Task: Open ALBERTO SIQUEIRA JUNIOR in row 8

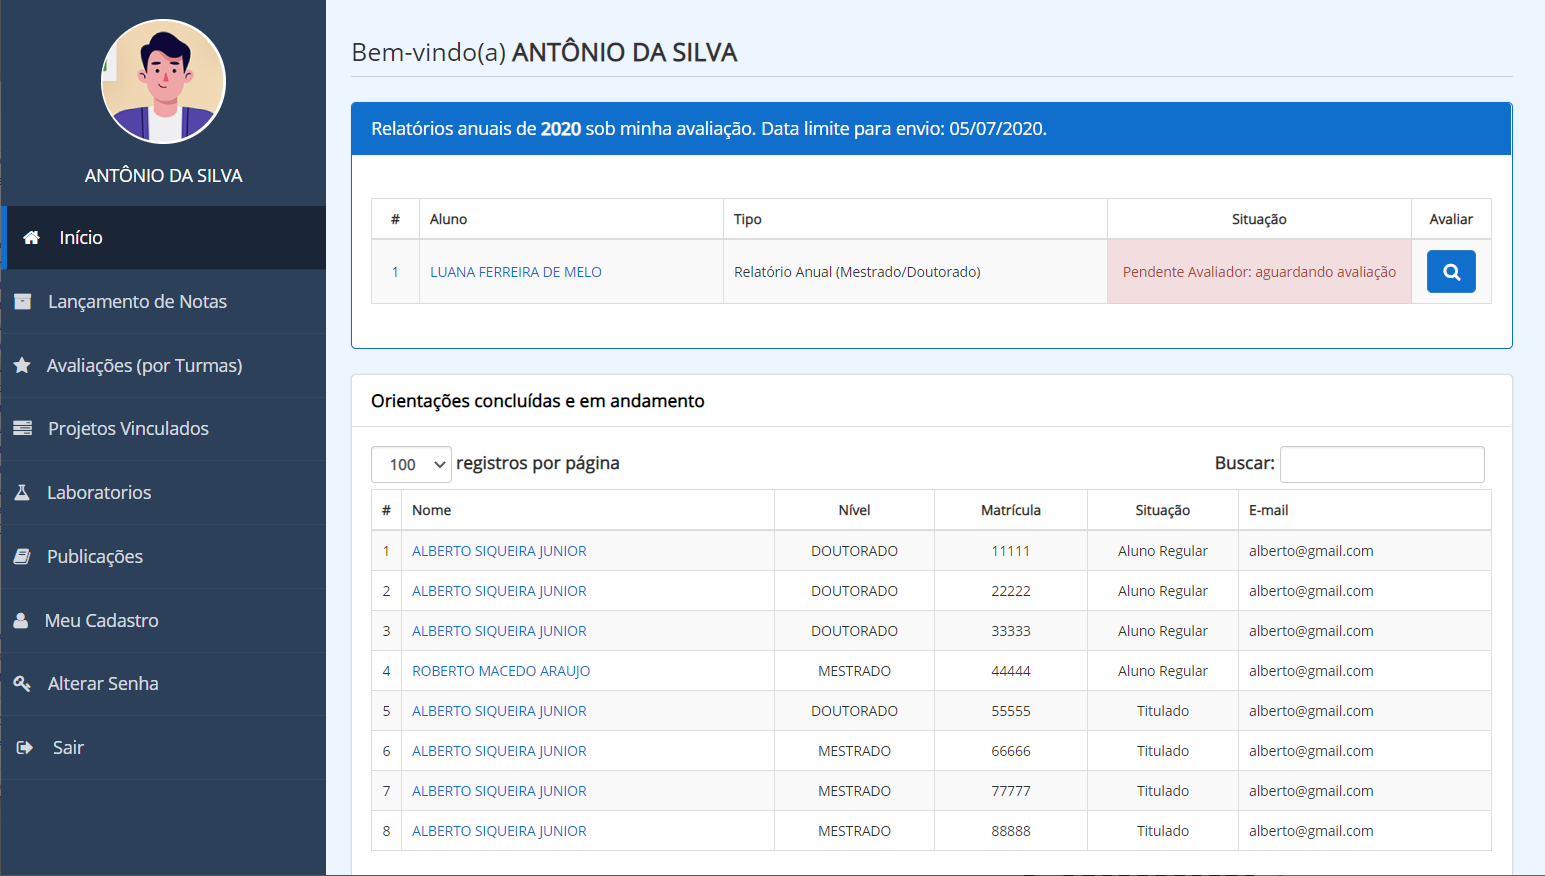Action: pyautogui.click(x=499, y=831)
